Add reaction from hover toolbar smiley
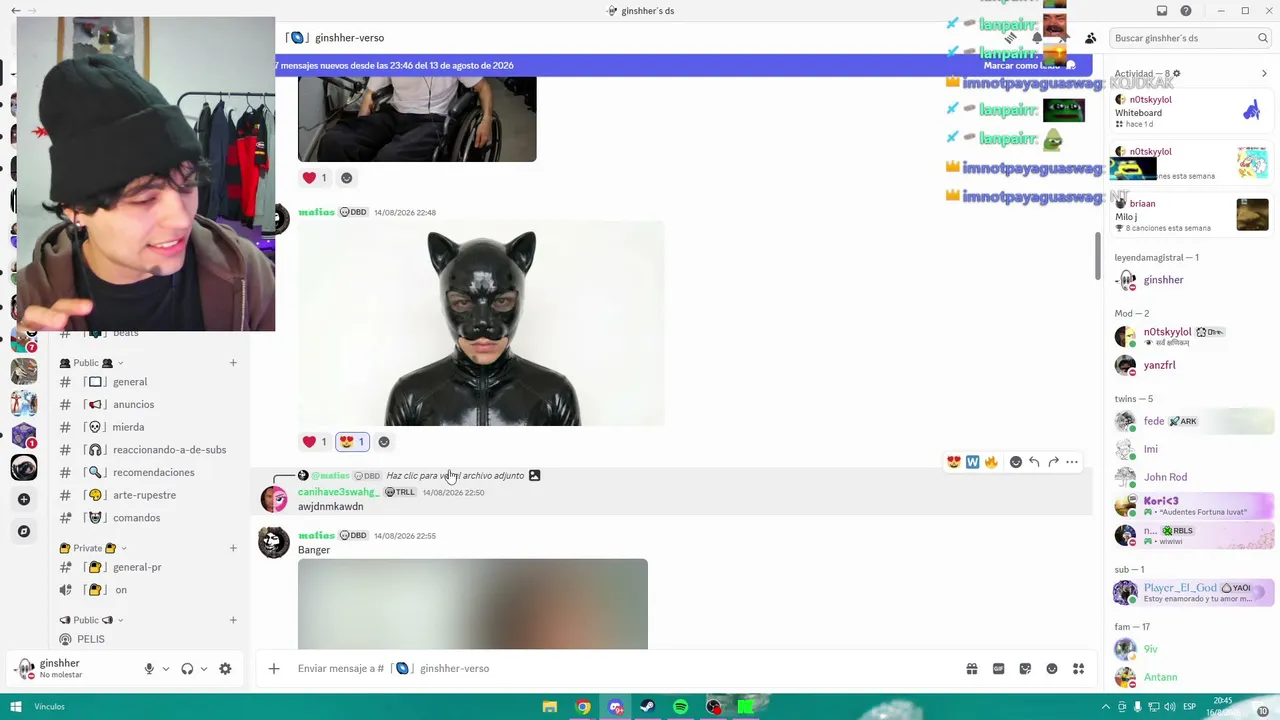Image resolution: width=1280 pixels, height=720 pixels. [x=1015, y=462]
